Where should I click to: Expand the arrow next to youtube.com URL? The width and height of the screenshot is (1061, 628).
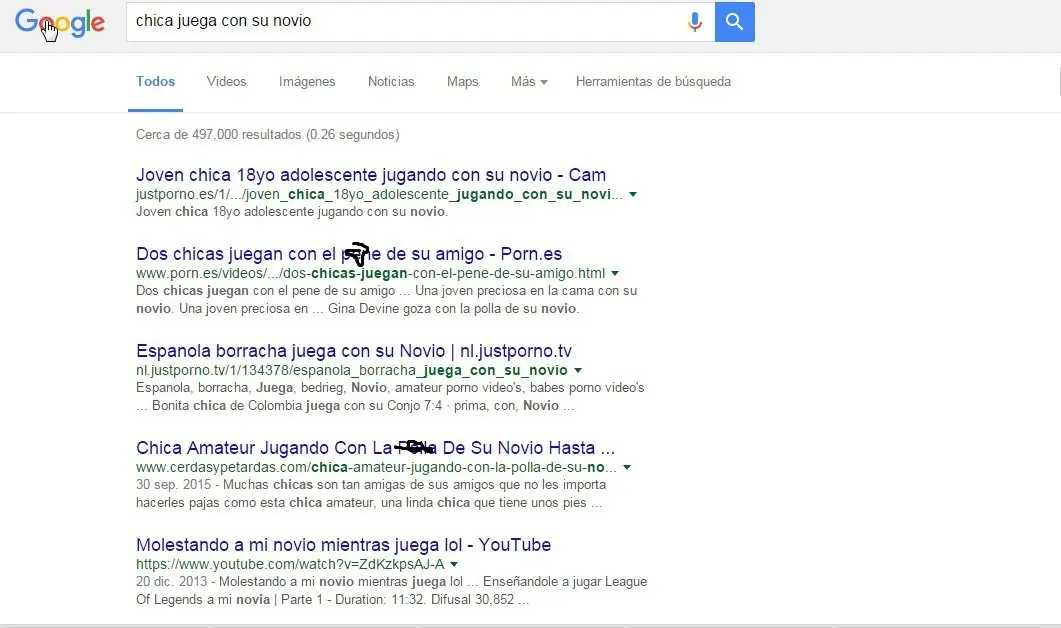[x=453, y=564]
